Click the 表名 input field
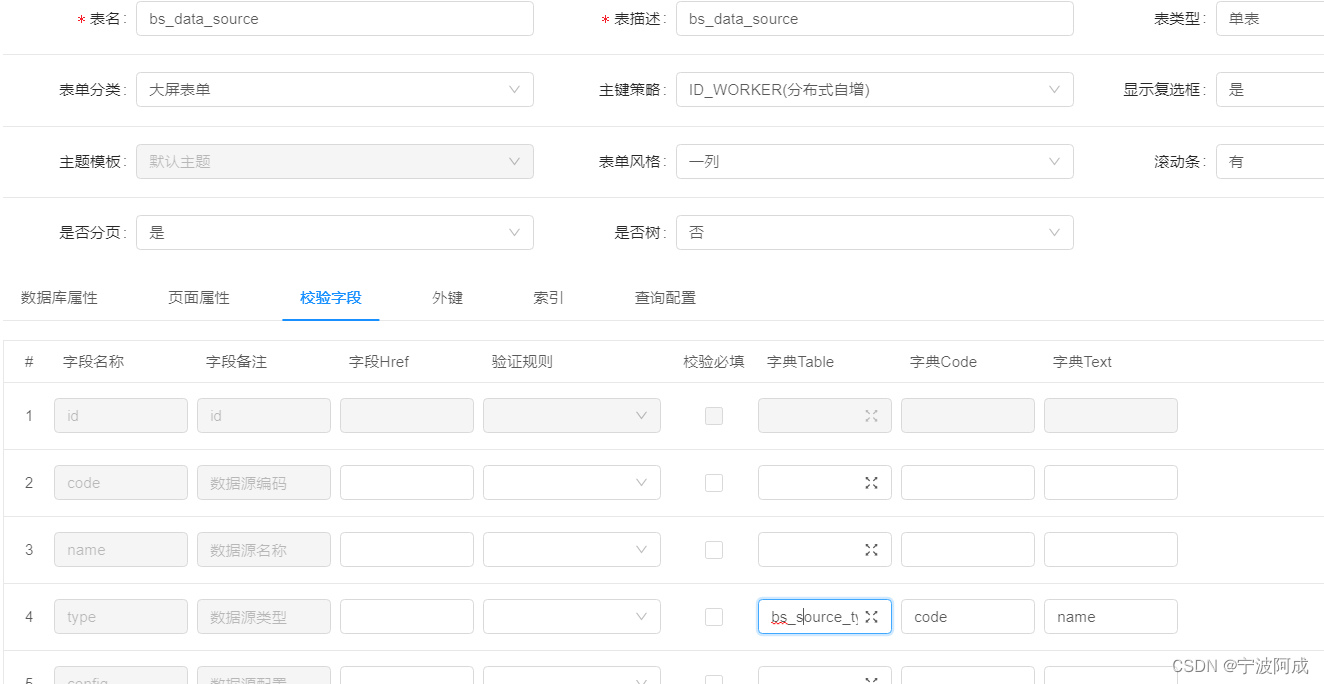The height and width of the screenshot is (684, 1324). (x=334, y=19)
